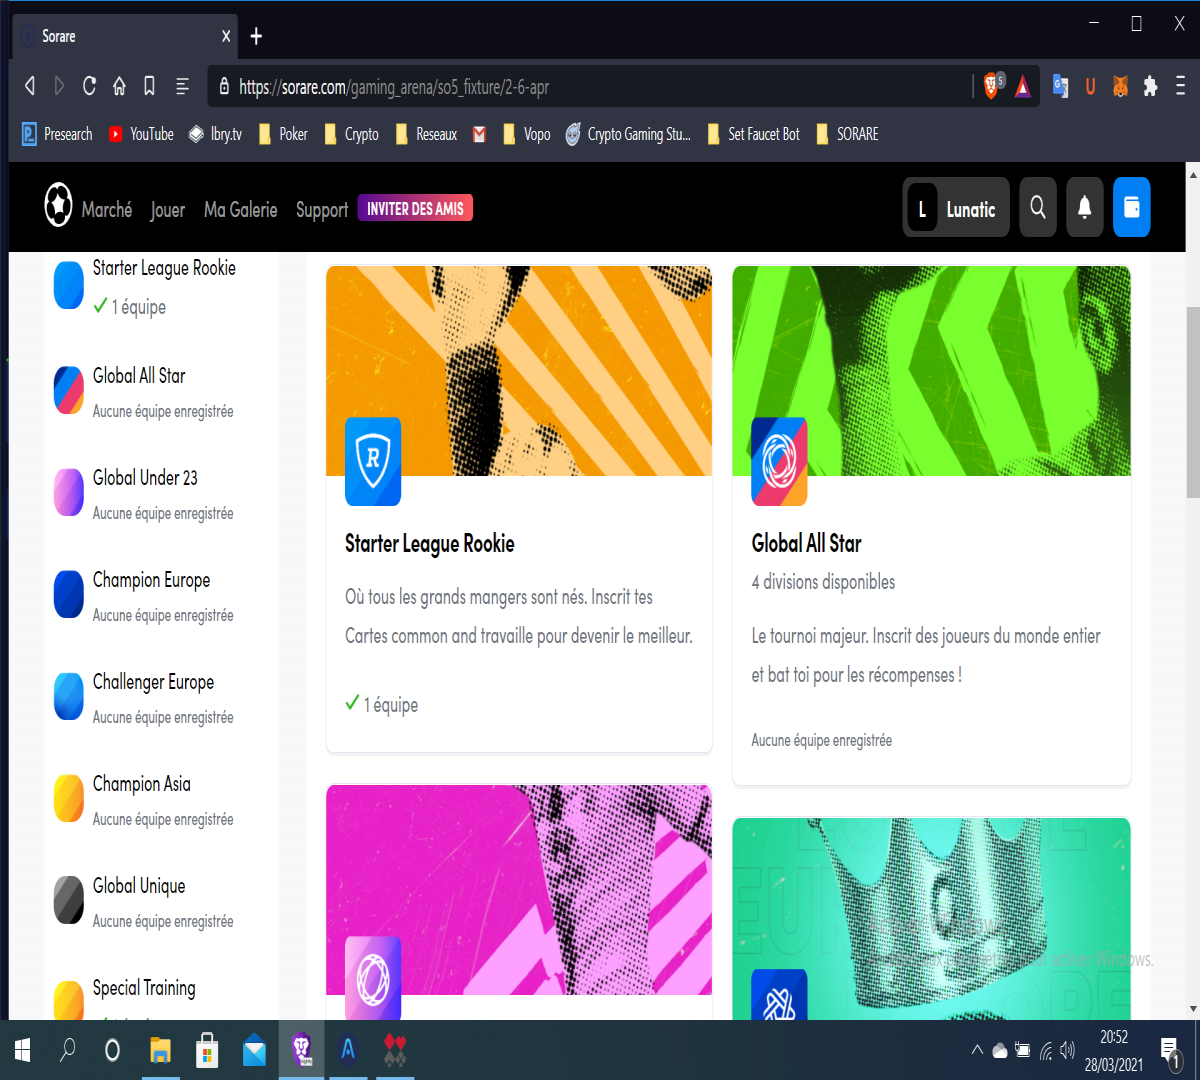Open a new browser tab
The width and height of the screenshot is (1200, 1080).
pyautogui.click(x=256, y=36)
